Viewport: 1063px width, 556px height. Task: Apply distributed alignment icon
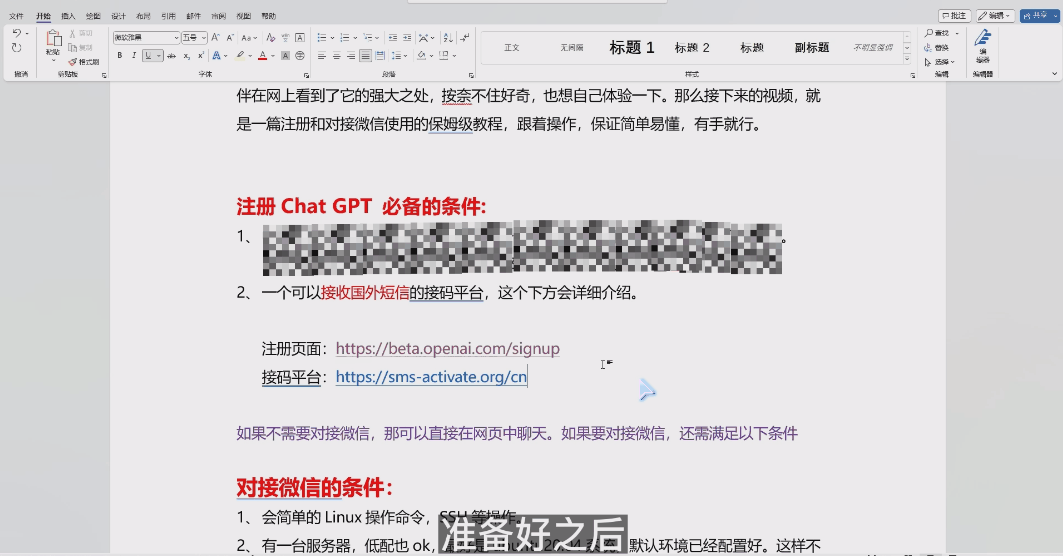tap(380, 56)
